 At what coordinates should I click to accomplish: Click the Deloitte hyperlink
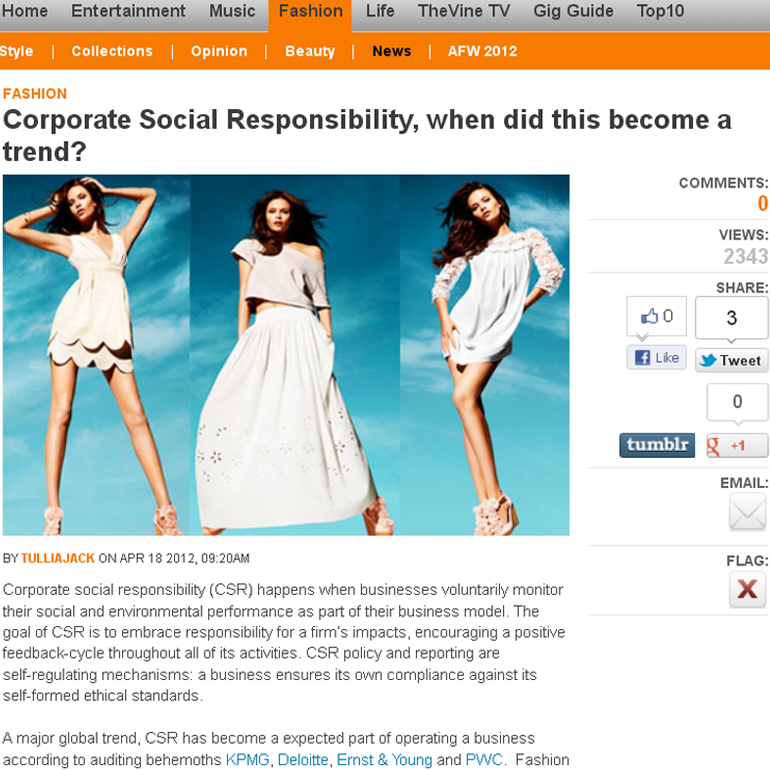coord(302,760)
